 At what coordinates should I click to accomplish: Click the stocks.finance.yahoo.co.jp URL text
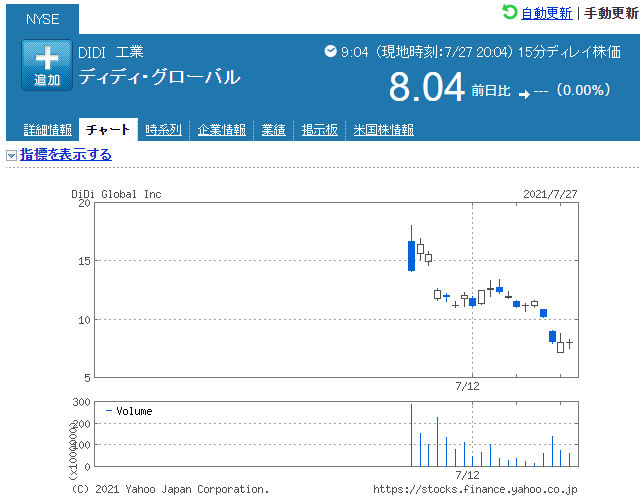(x=475, y=489)
